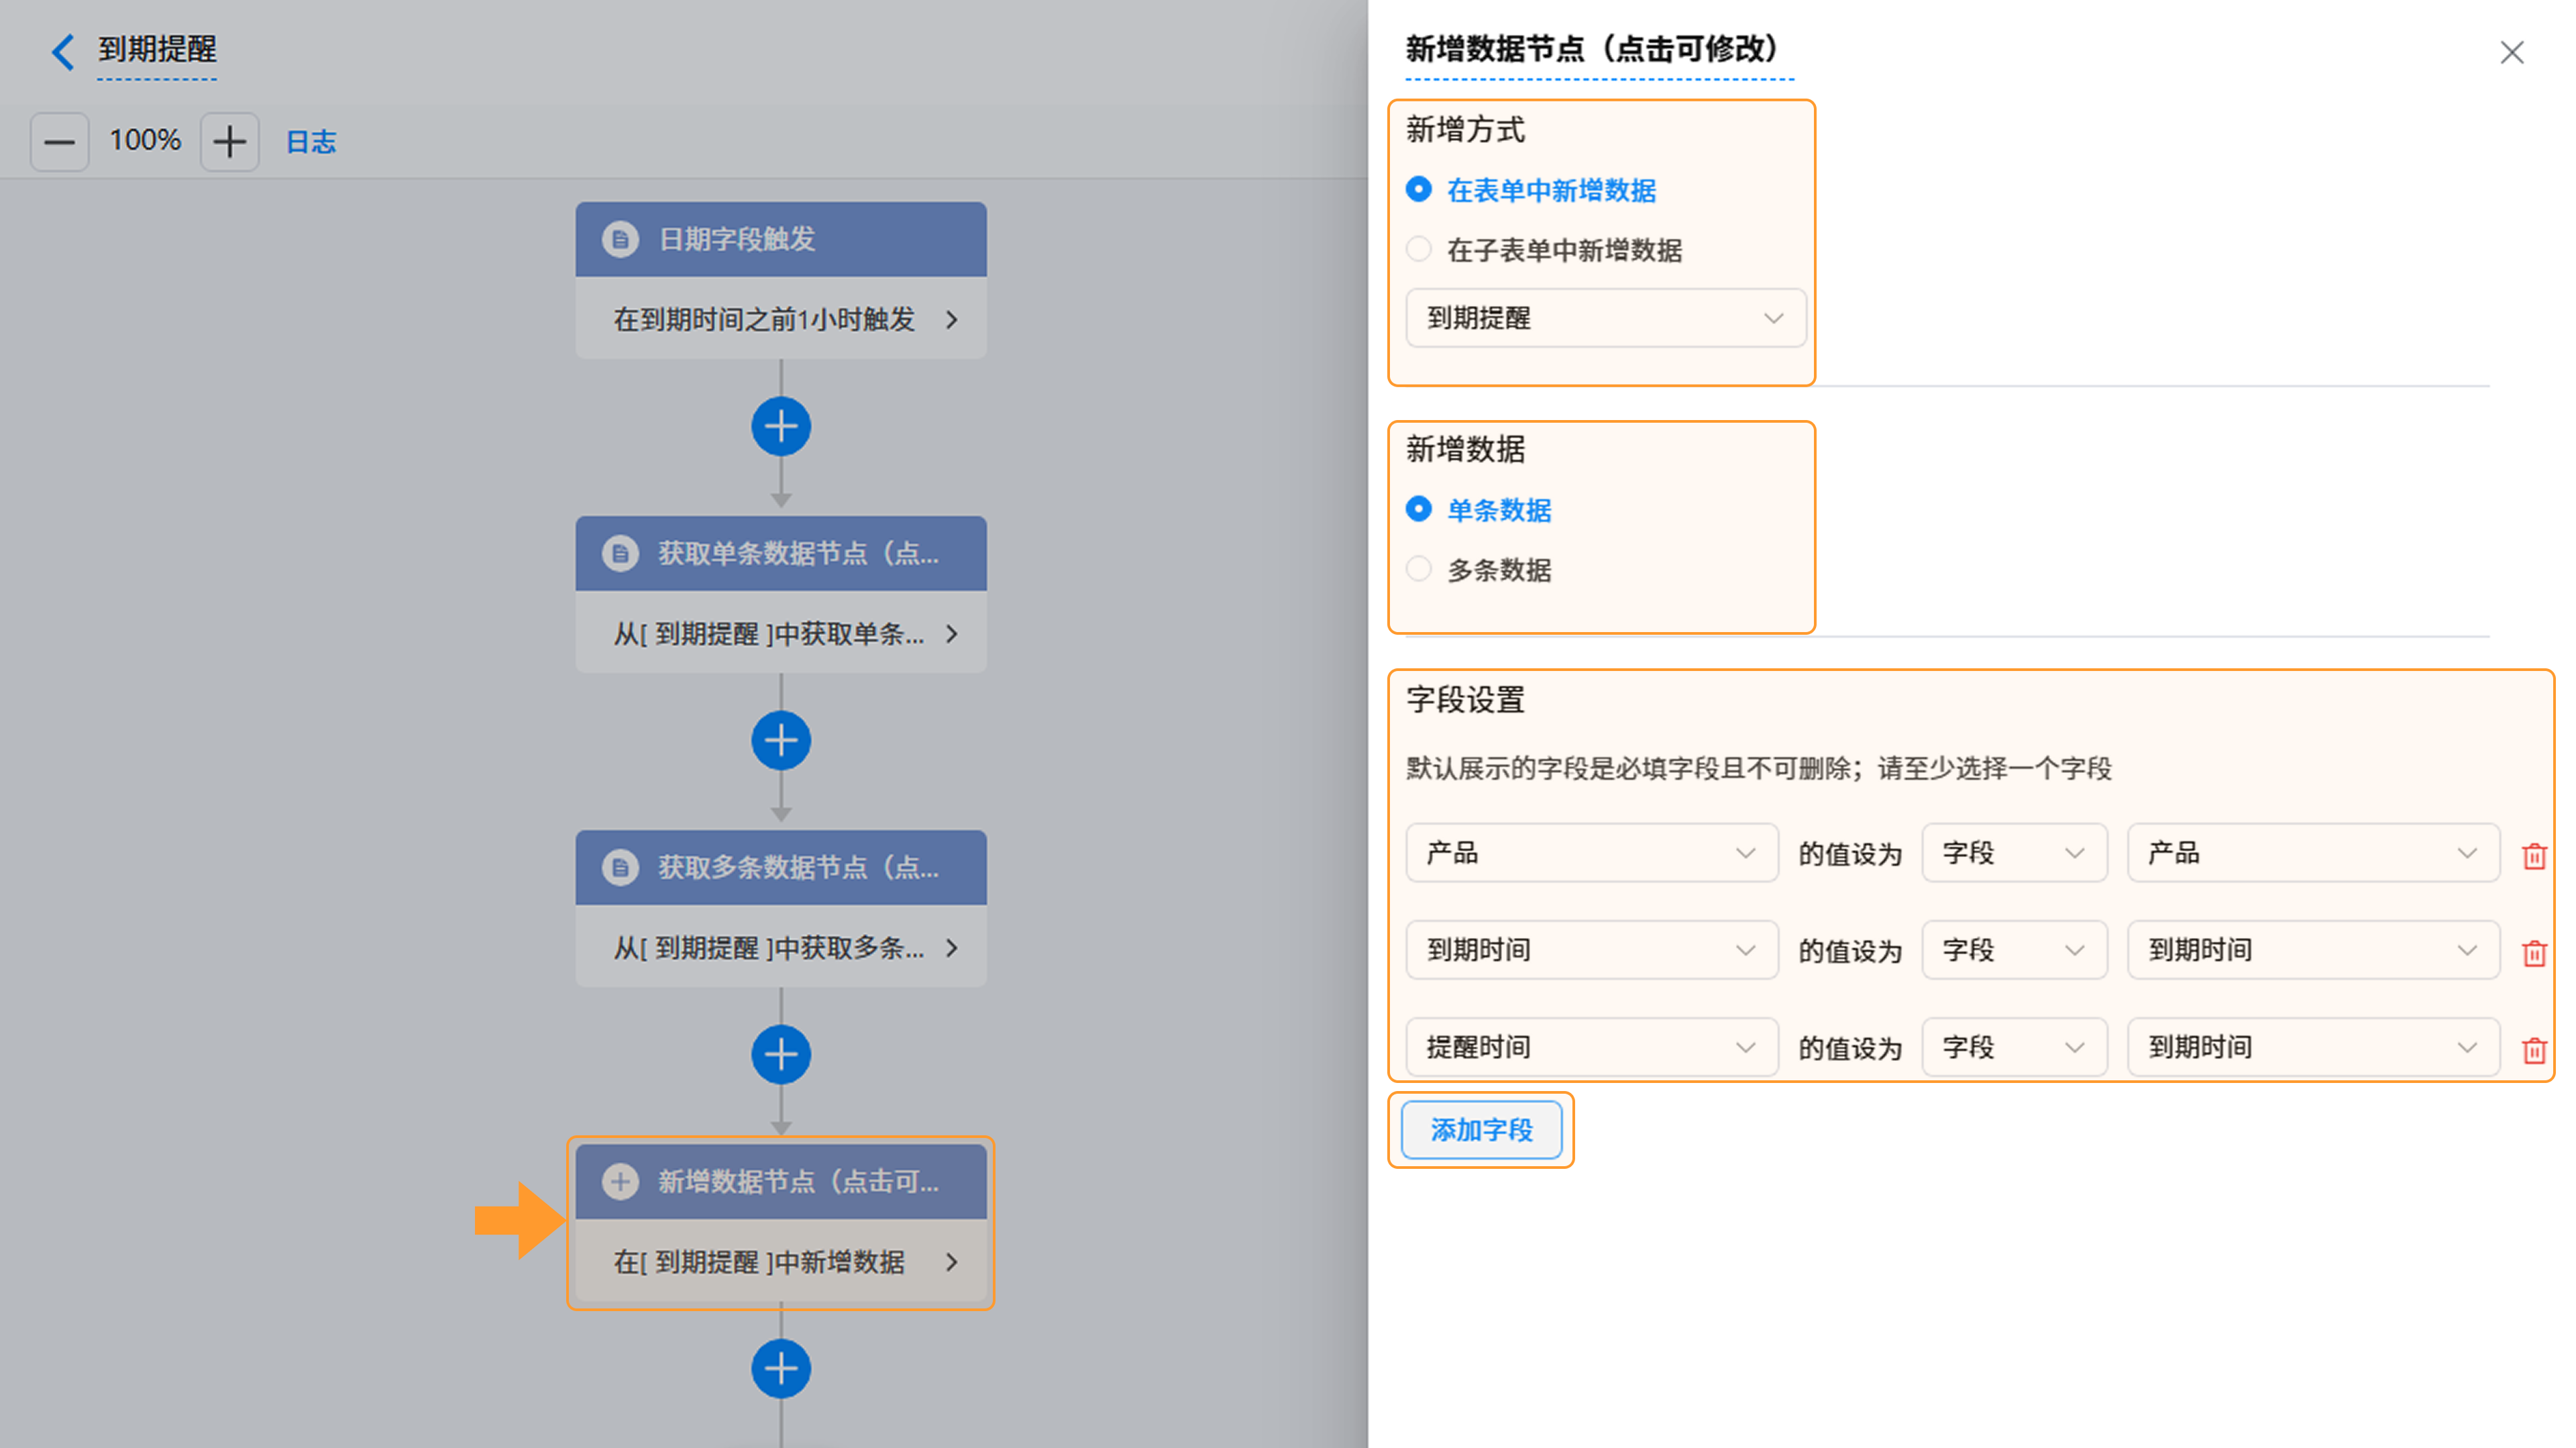Delete the 到期时间 field row
The height and width of the screenshot is (1448, 2576).
click(2534, 953)
